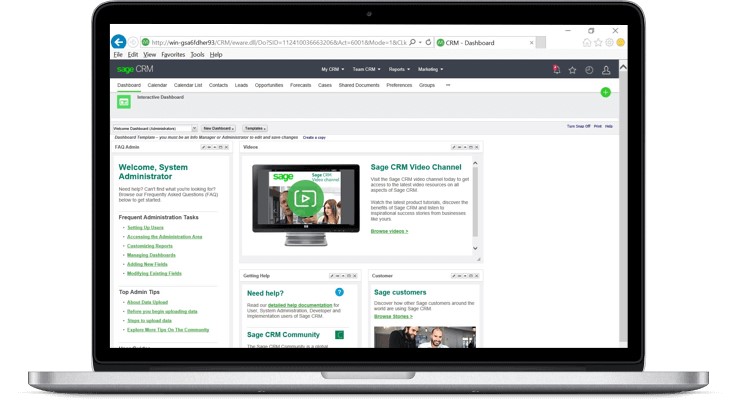Open the Preferences tab

[399, 85]
